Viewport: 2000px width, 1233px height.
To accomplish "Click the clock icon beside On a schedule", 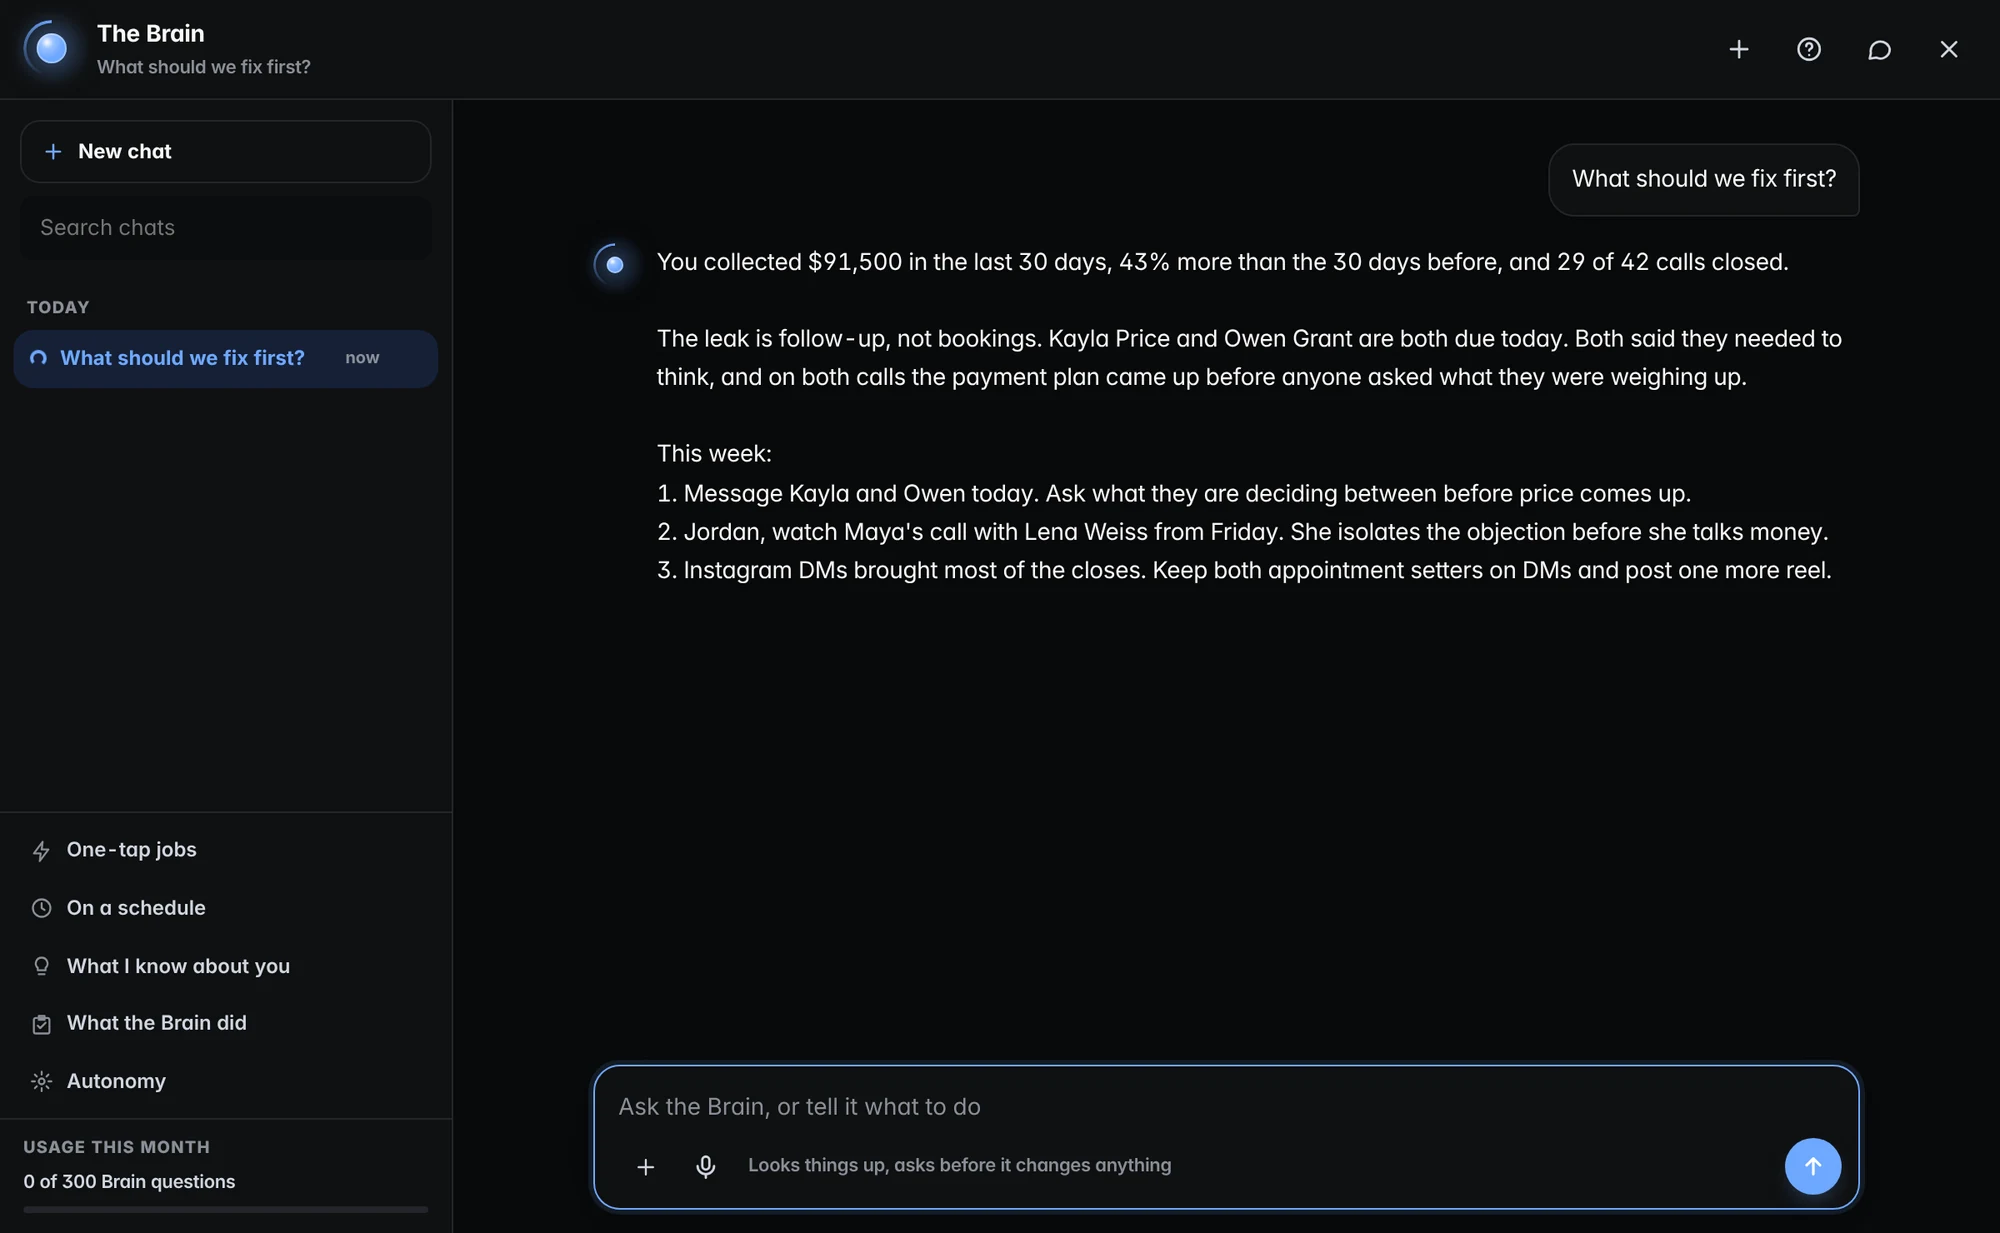I will [41, 908].
